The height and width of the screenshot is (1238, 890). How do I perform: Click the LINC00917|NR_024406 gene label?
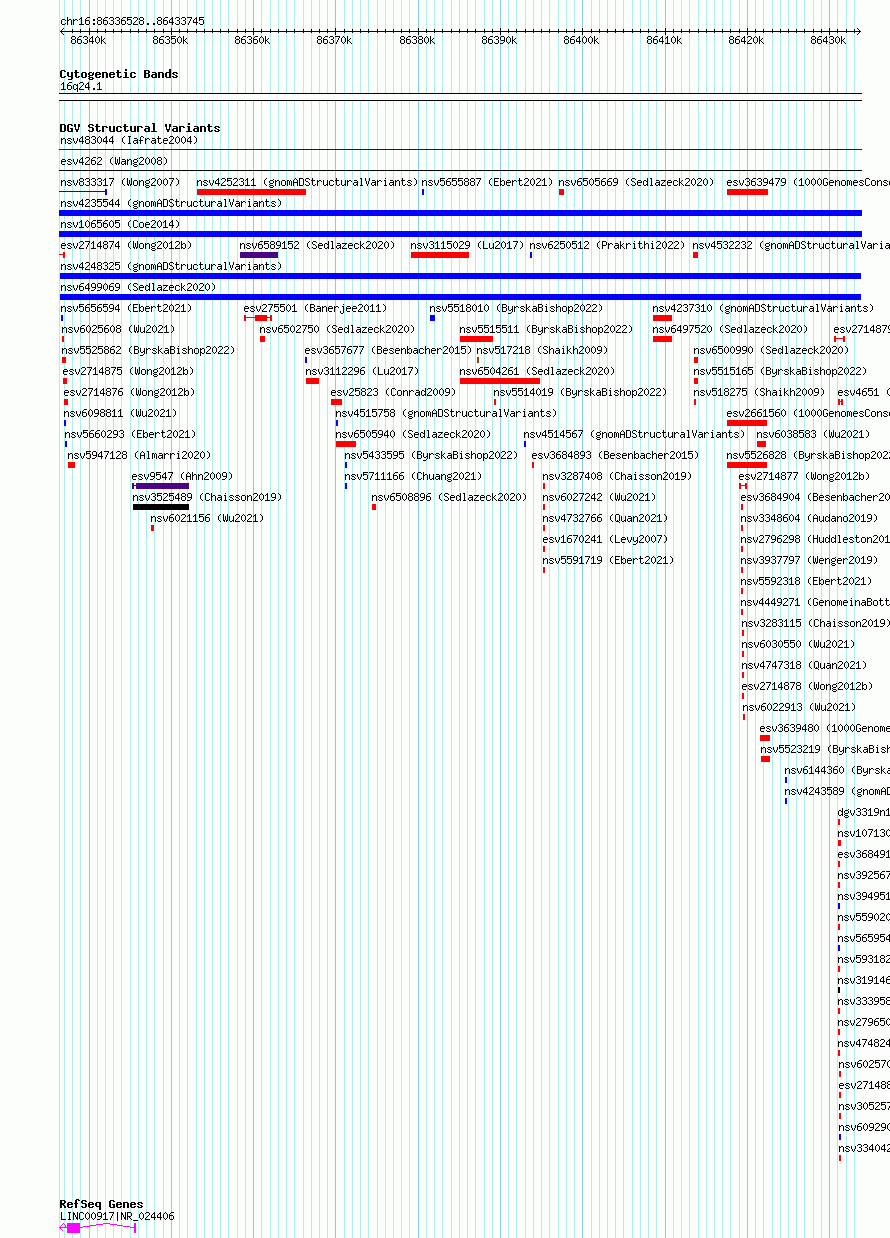tap(117, 1216)
